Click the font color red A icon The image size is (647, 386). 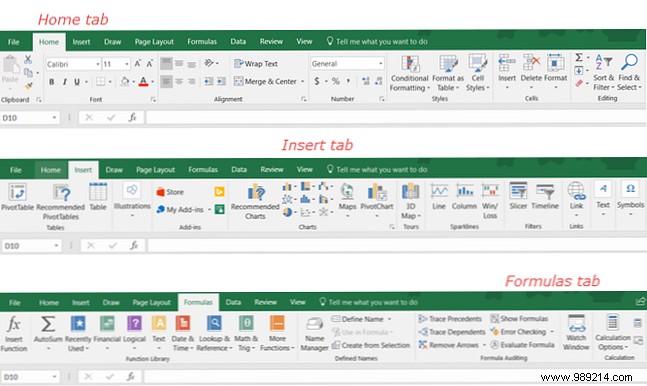[143, 82]
